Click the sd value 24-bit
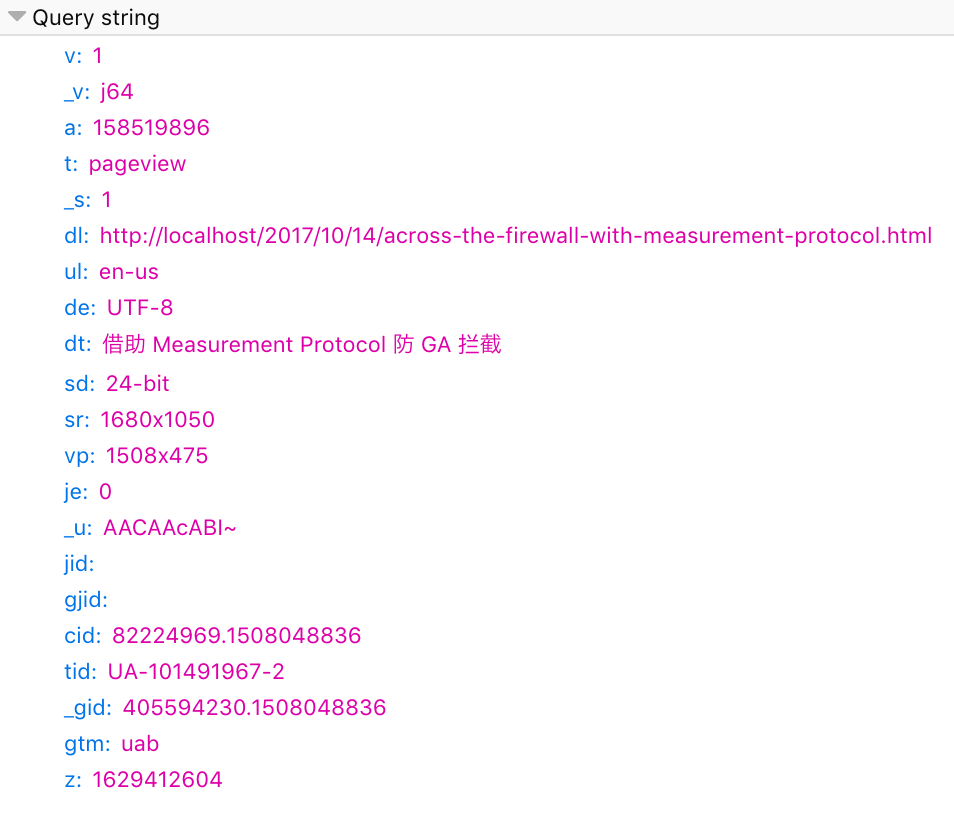The height and width of the screenshot is (814, 954). [138, 384]
